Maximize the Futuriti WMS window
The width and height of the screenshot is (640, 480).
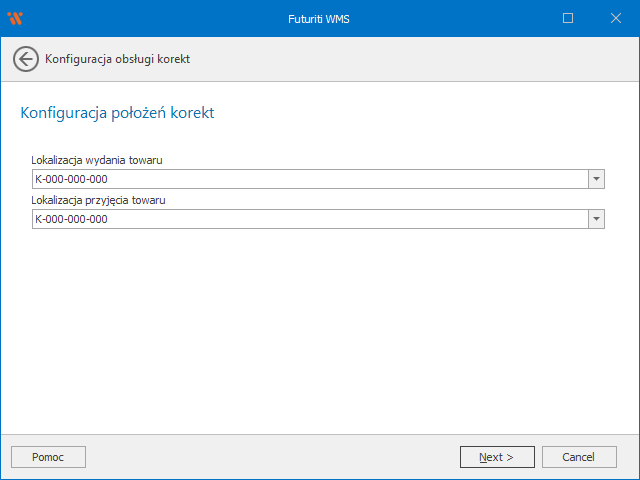coord(568,18)
